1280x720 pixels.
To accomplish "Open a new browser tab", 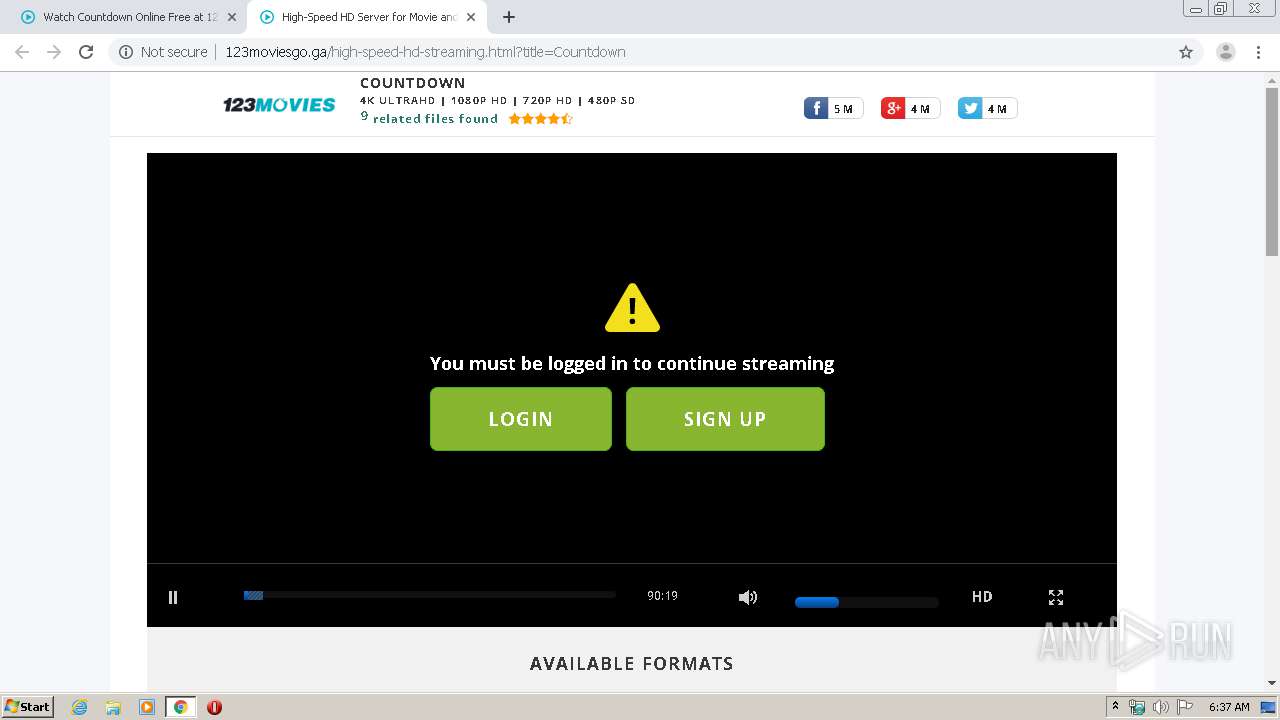I will (509, 17).
